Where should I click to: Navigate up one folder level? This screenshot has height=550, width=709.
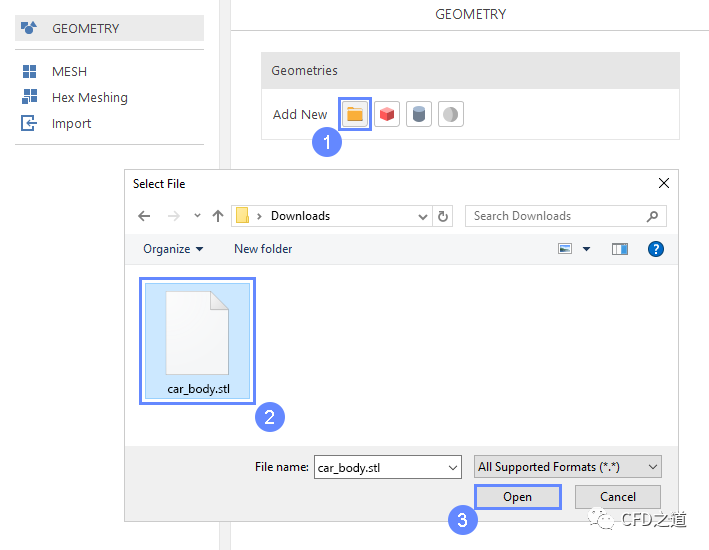[x=218, y=216]
